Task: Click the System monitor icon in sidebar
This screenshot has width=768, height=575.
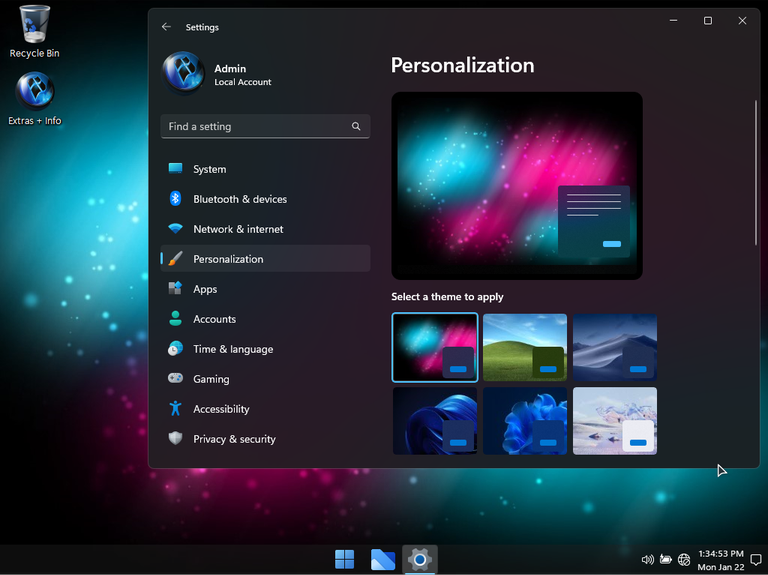Action: [x=176, y=169]
